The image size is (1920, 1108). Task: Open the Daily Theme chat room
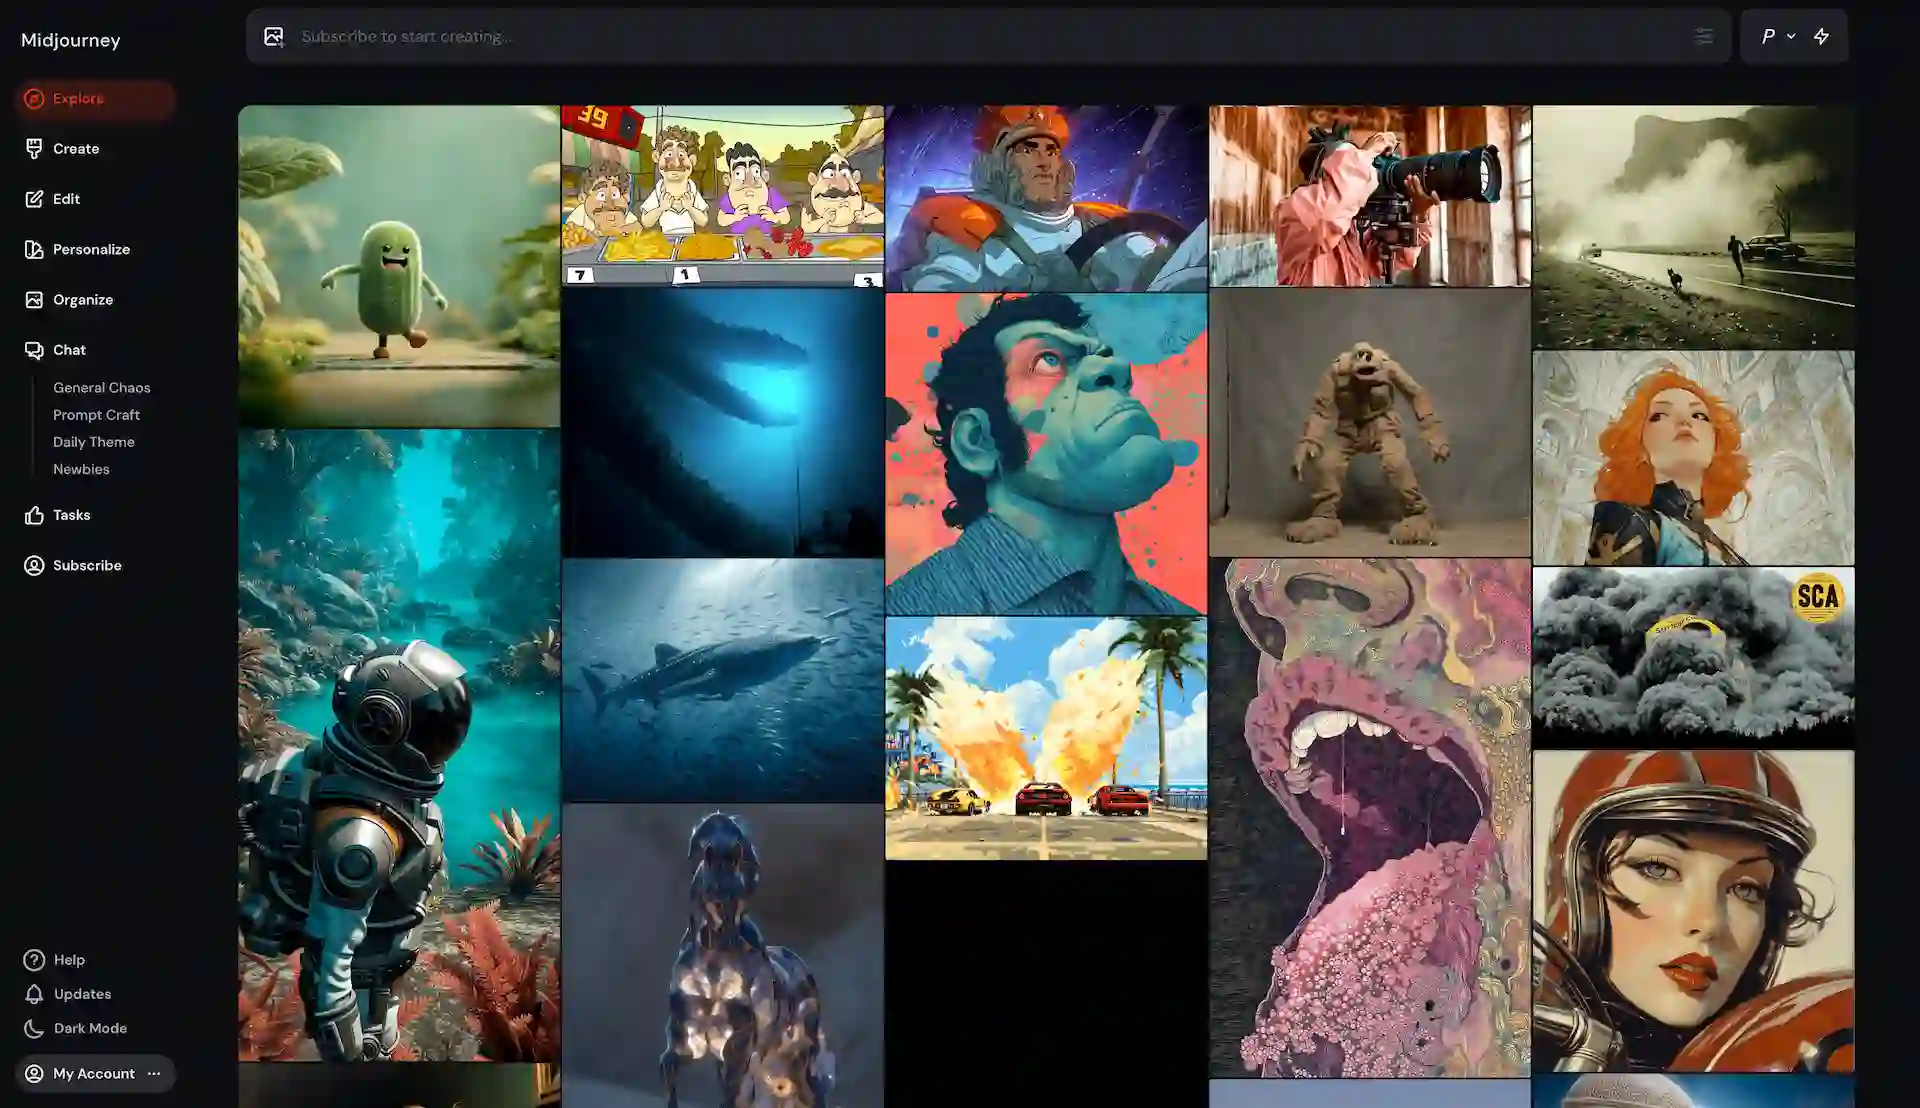tap(93, 442)
